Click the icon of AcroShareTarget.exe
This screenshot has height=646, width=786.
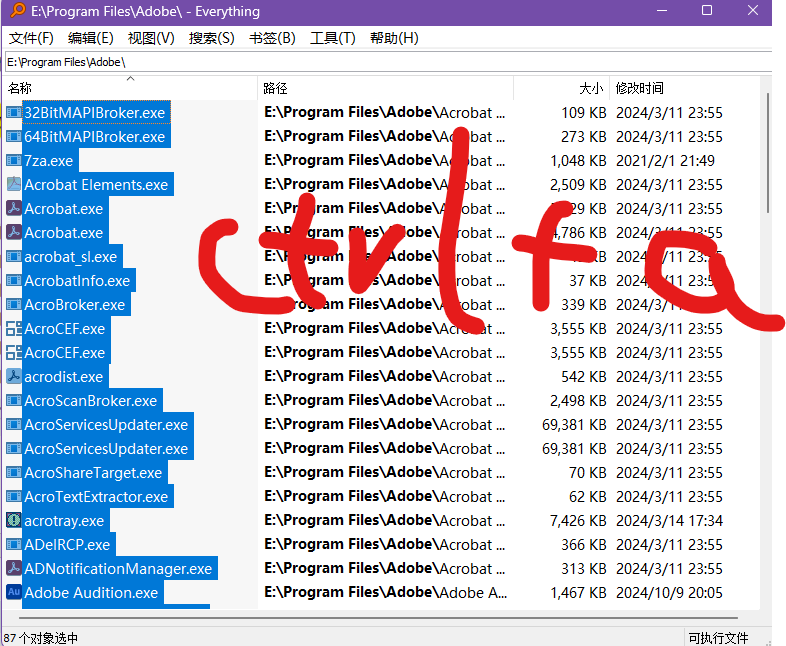point(14,473)
